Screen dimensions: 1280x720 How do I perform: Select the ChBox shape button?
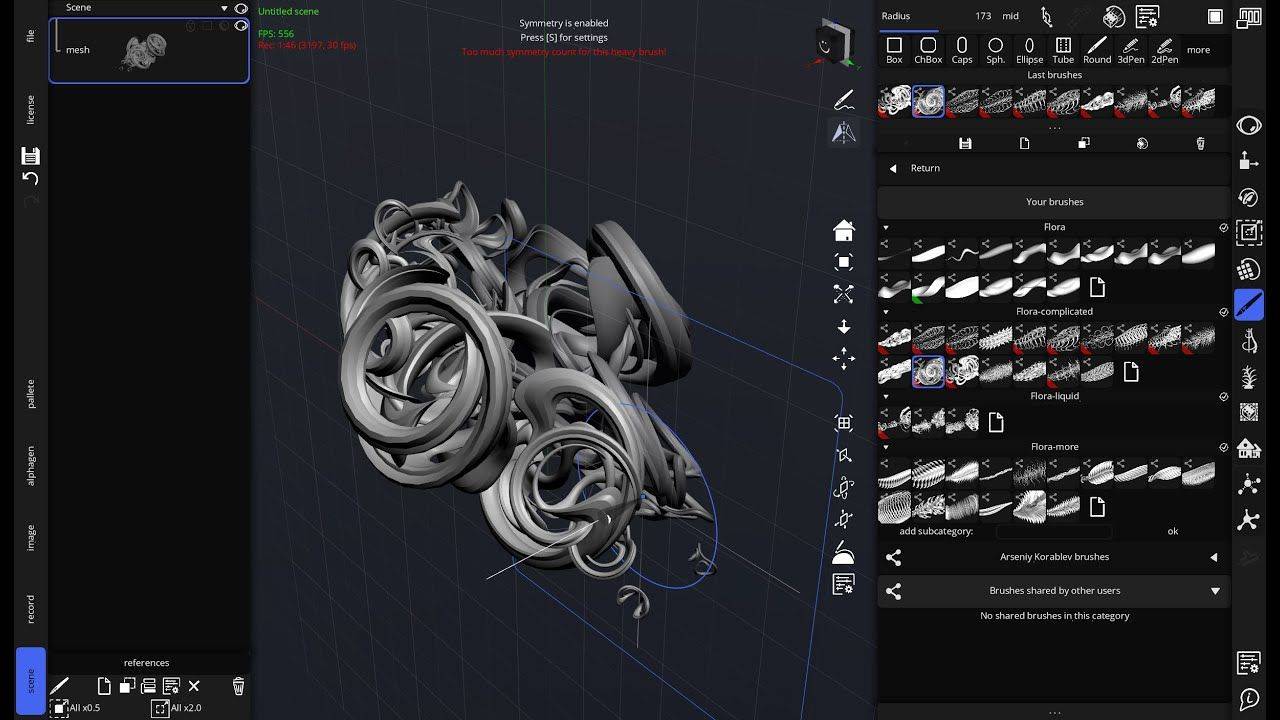(928, 50)
